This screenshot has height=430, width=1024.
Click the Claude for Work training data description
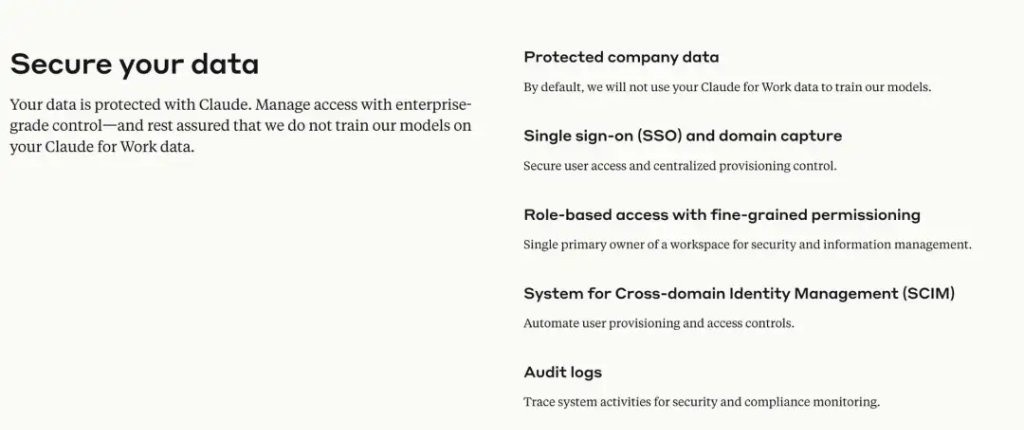(727, 87)
